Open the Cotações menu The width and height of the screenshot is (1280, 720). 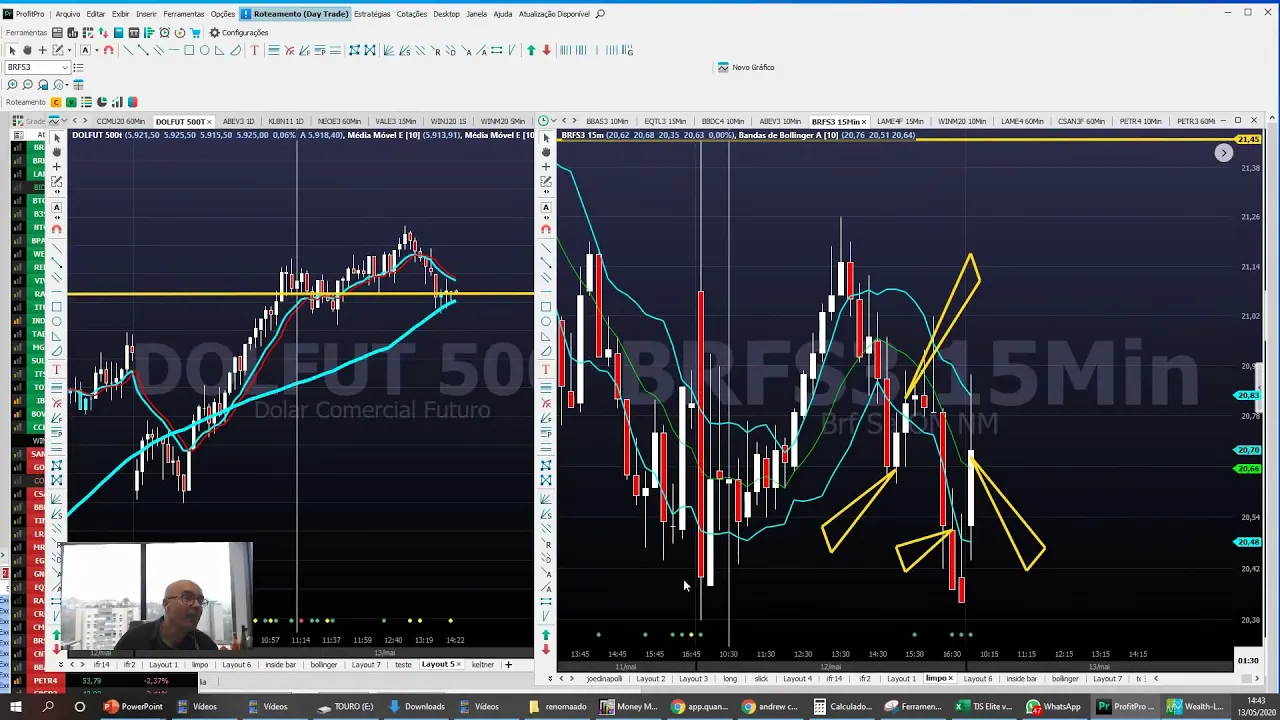pyautogui.click(x=412, y=14)
